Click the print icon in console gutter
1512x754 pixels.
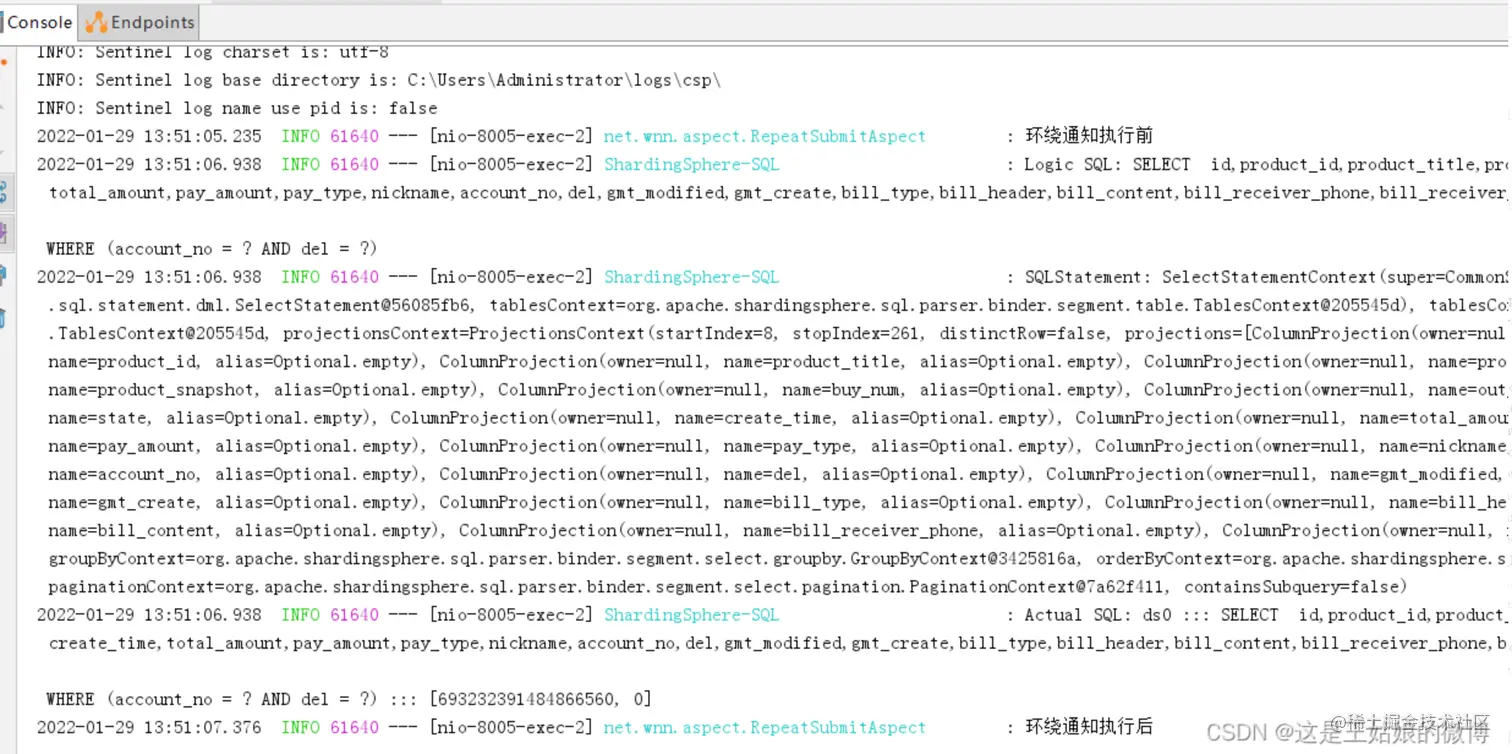[x=4, y=276]
